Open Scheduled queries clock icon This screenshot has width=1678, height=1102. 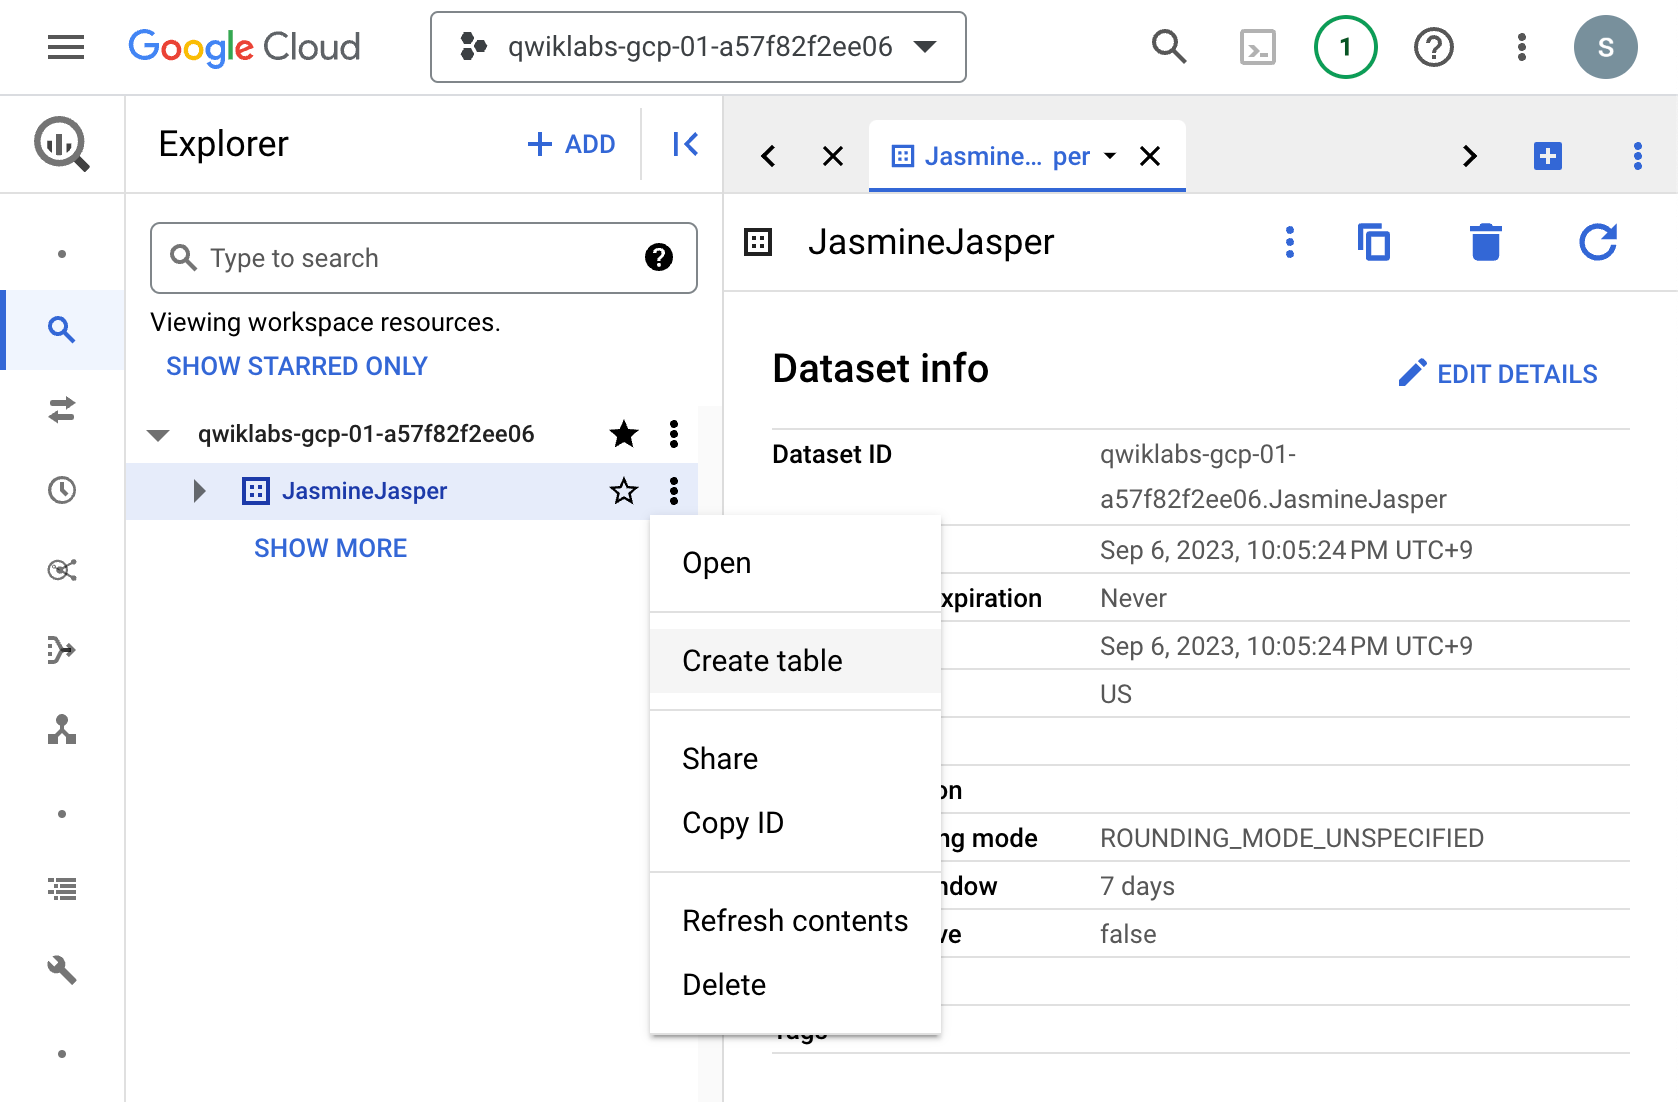pos(62,490)
